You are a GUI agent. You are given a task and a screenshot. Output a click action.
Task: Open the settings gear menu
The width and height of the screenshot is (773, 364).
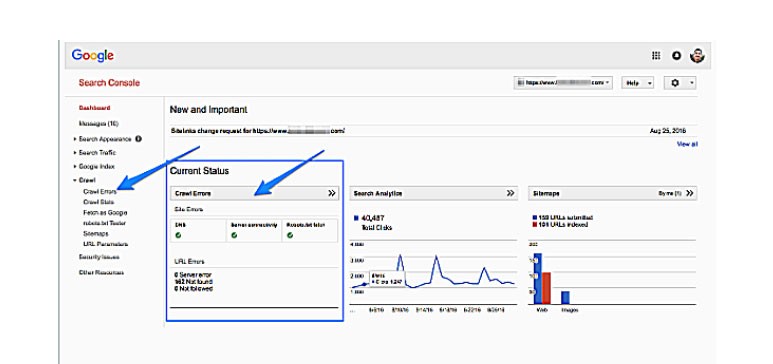click(x=680, y=83)
